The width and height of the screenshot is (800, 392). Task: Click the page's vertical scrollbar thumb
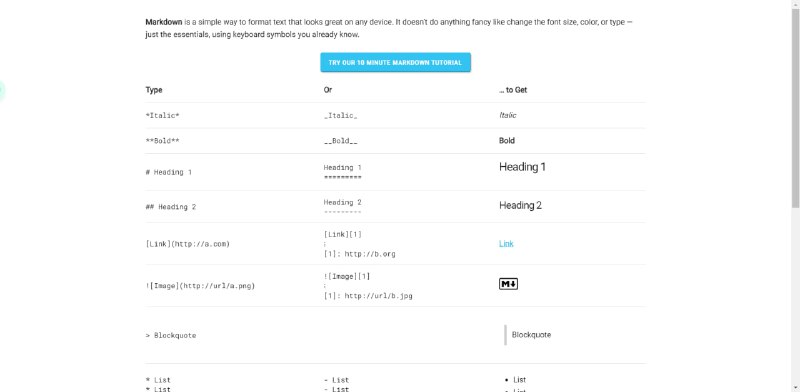click(795, 107)
